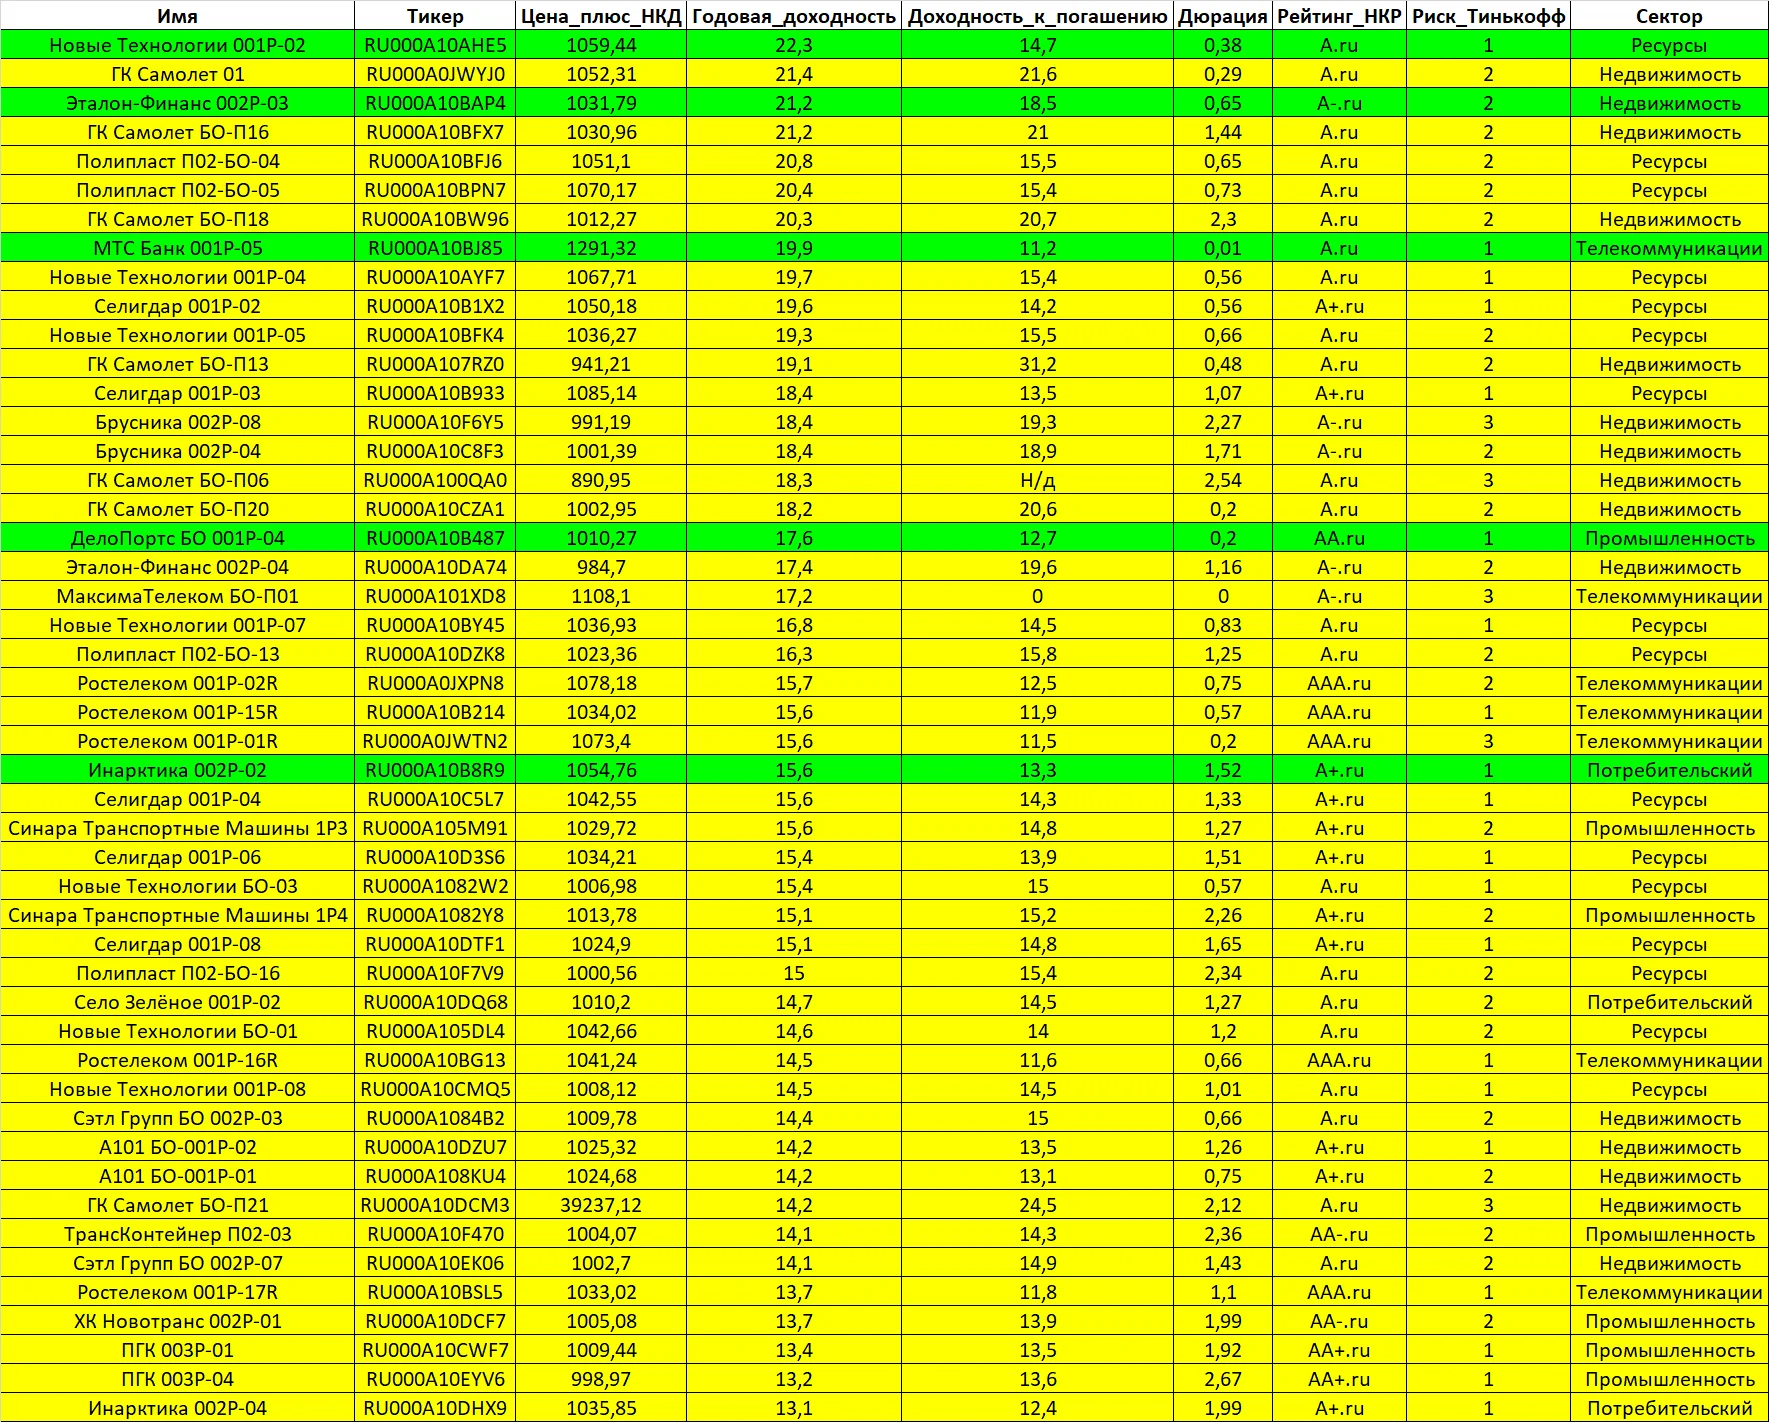Click ticker "RU000A10AYF7"
The width and height of the screenshot is (1769, 1422).
[435, 277]
